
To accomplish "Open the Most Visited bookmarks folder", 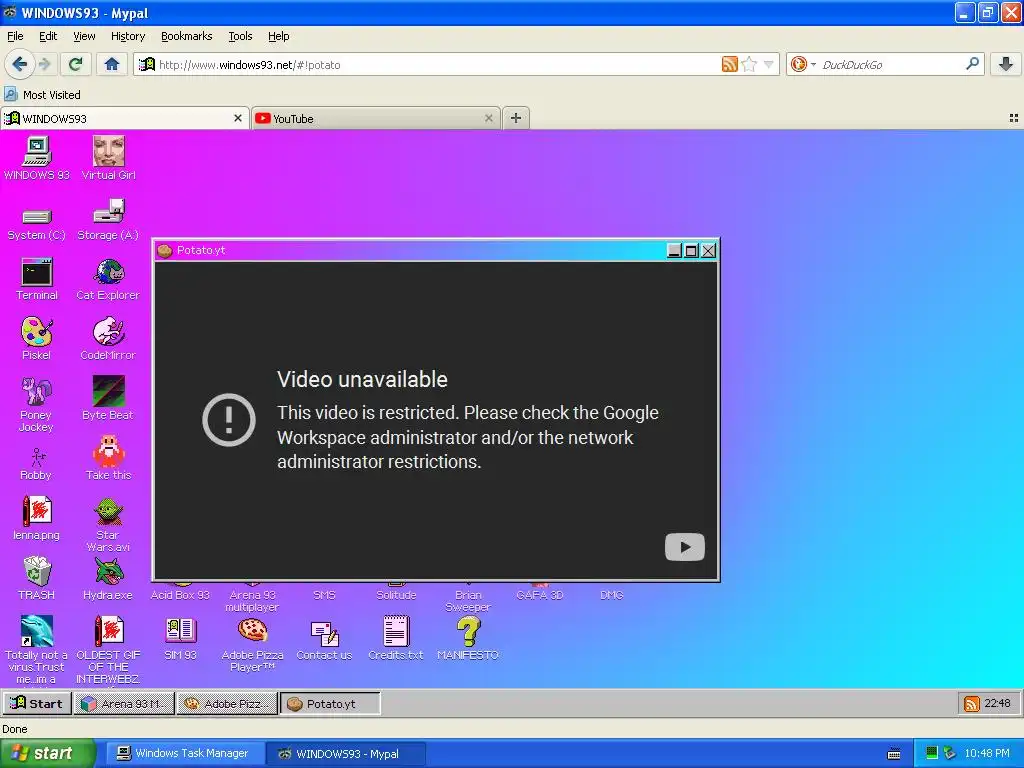I will pos(42,95).
